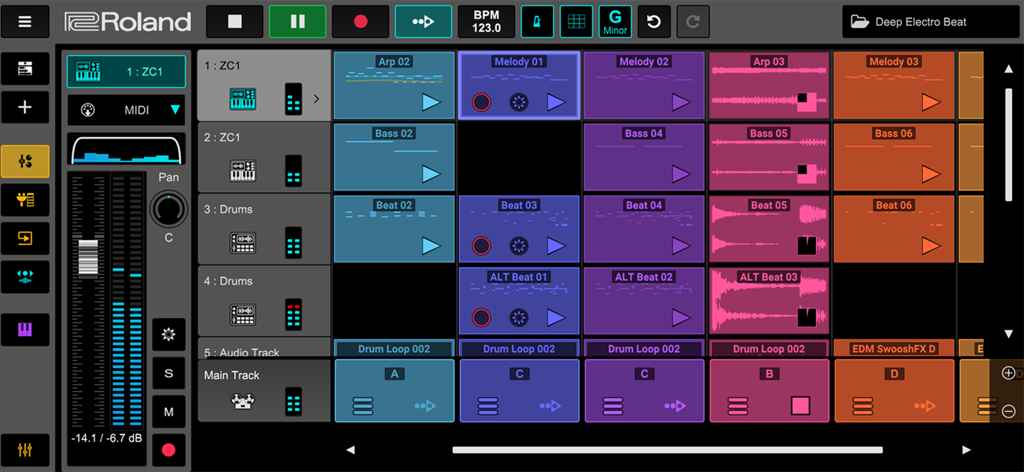This screenshot has width=1024, height=472.
Task: Toggle the metronome
Action: 537,22
